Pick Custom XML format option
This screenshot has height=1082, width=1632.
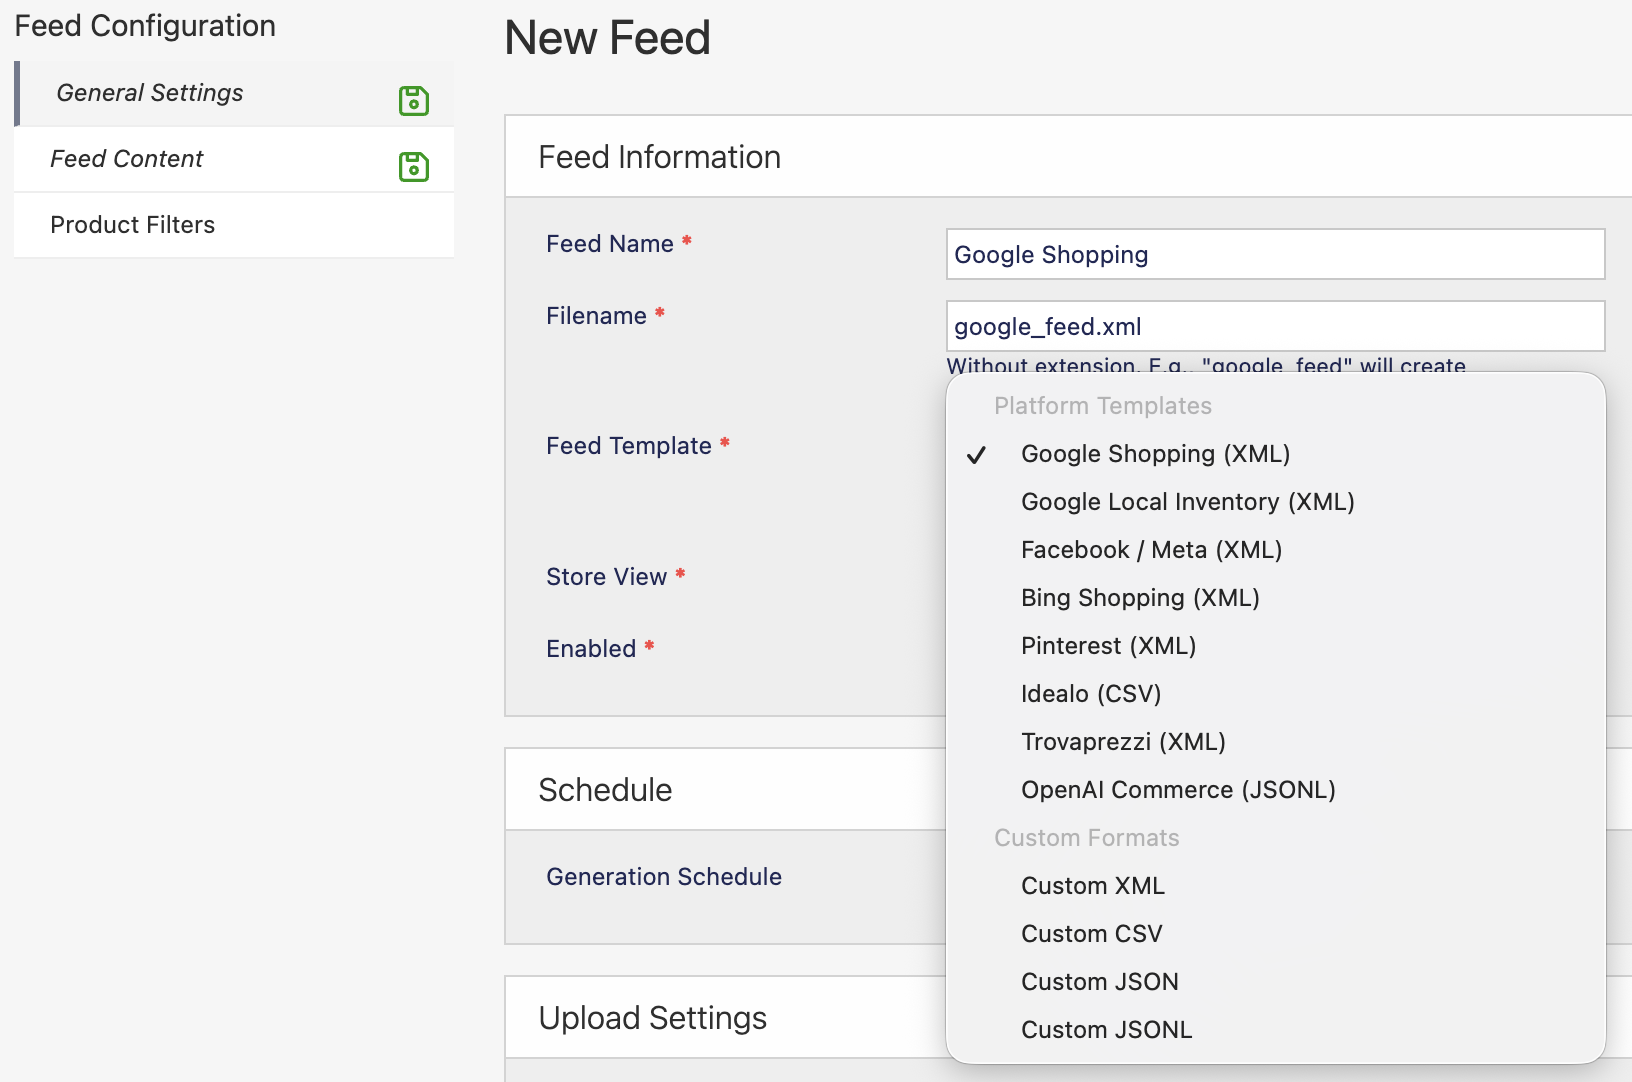[x=1275, y=886]
